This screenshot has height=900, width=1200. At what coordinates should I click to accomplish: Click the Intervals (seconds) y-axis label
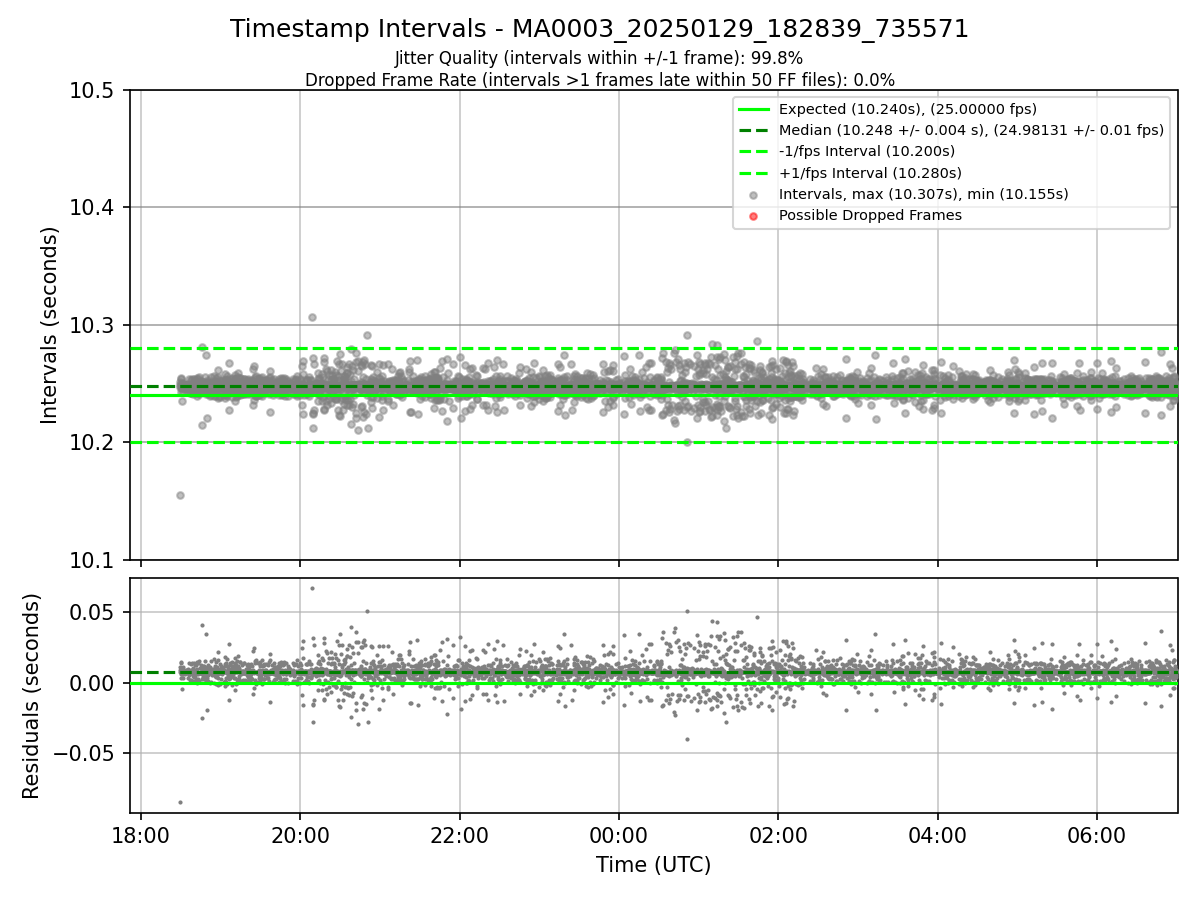click(50, 325)
